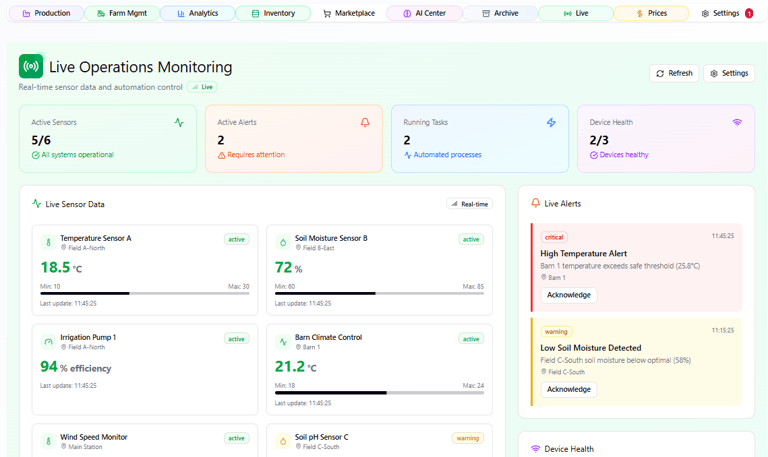Click the Real-time badge
The image size is (768, 457).
[x=469, y=204]
